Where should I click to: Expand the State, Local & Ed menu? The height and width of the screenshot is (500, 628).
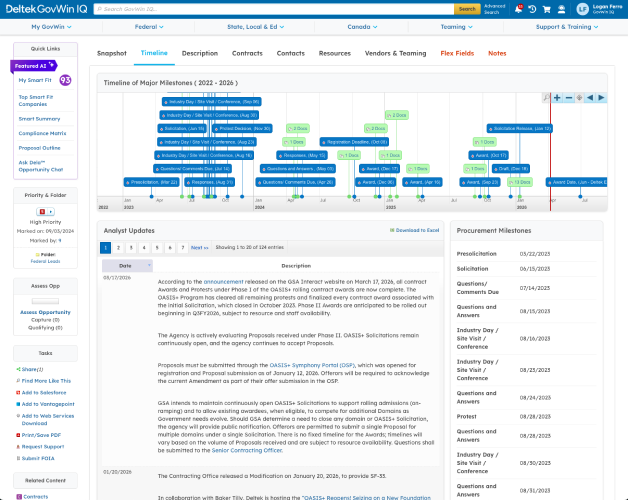[256, 27]
